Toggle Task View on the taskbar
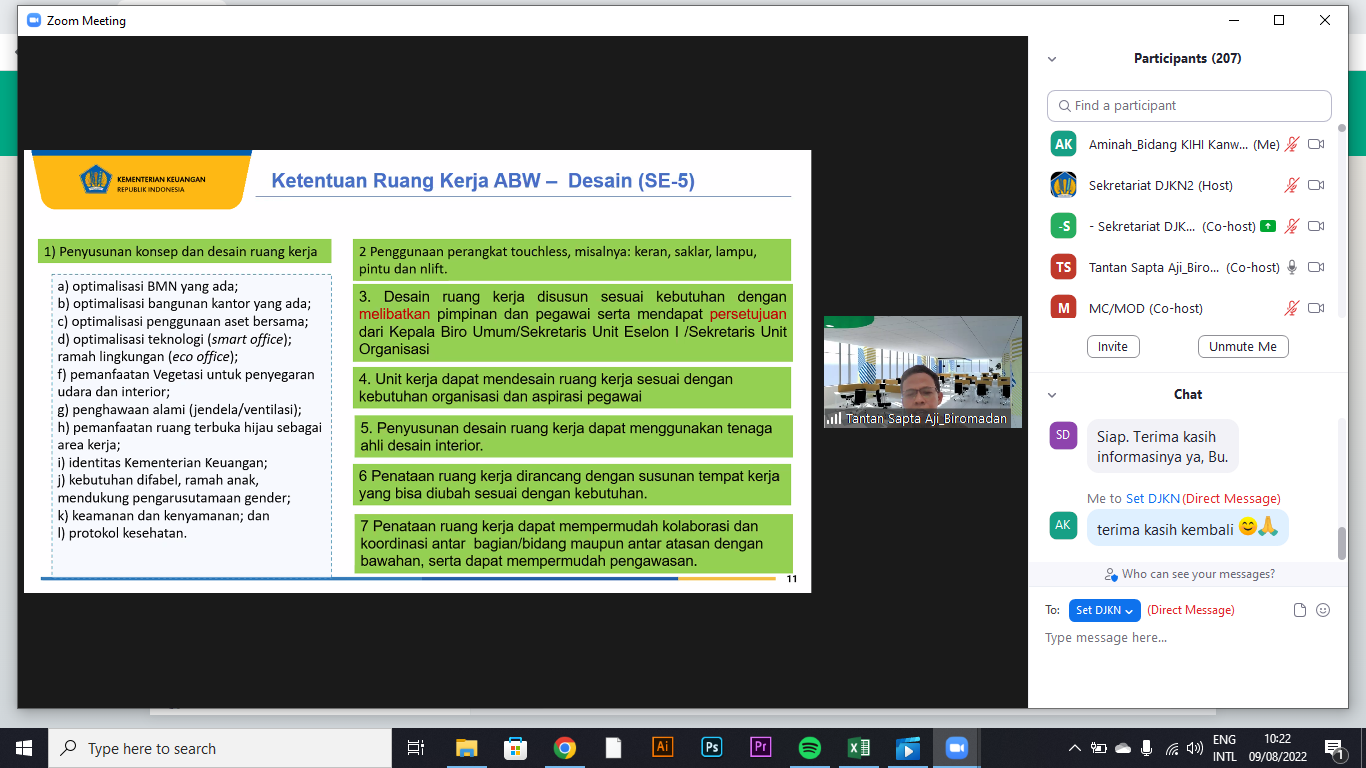The width and height of the screenshot is (1366, 768). (416, 748)
